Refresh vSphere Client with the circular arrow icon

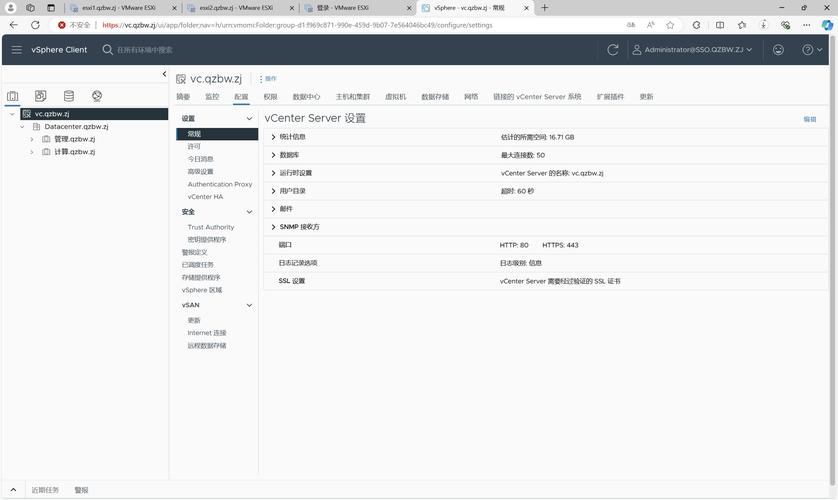612,50
